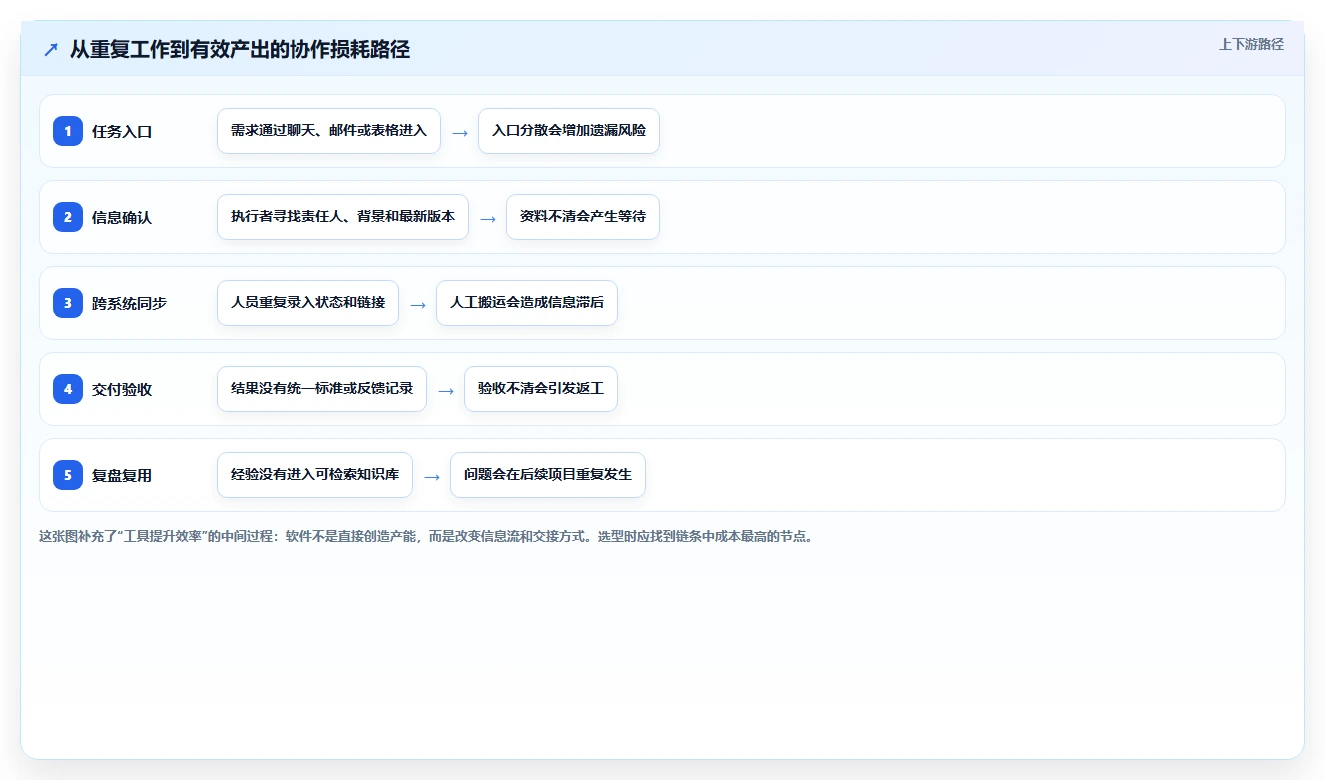Click the 上下游路径 label in the header

[x=1251, y=44]
